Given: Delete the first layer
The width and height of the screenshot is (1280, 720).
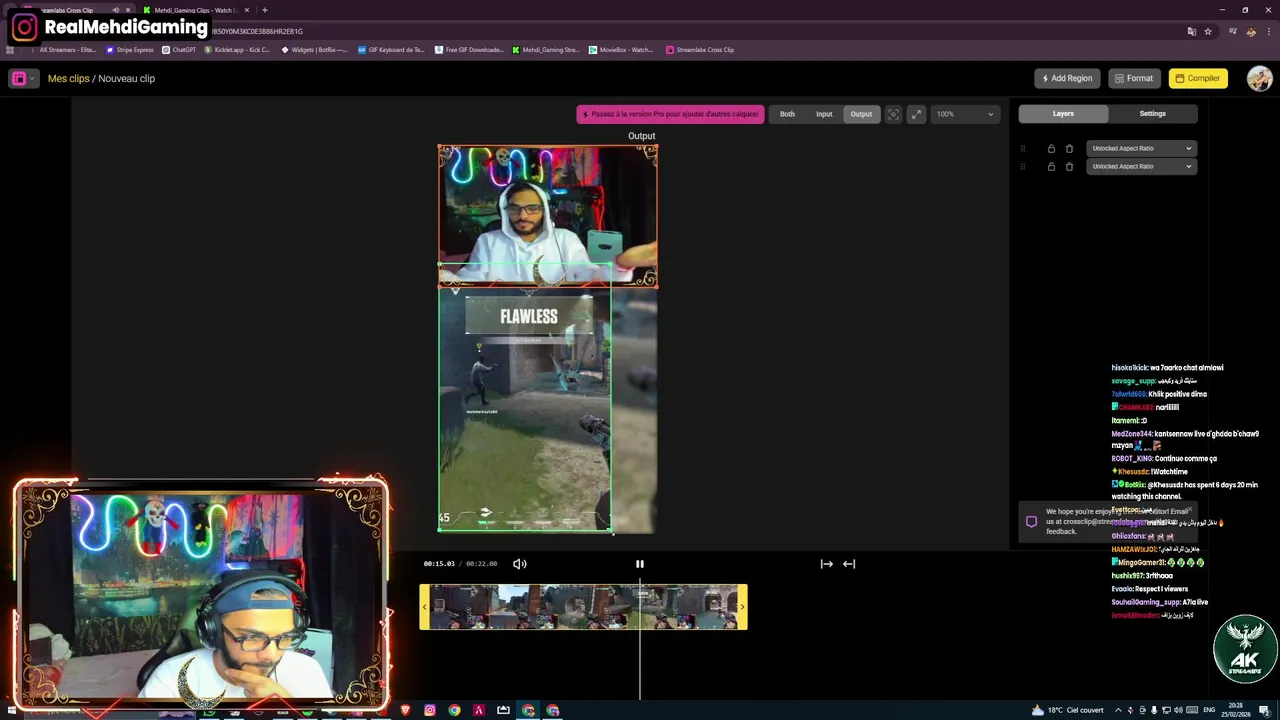Looking at the screenshot, I should pyautogui.click(x=1069, y=148).
